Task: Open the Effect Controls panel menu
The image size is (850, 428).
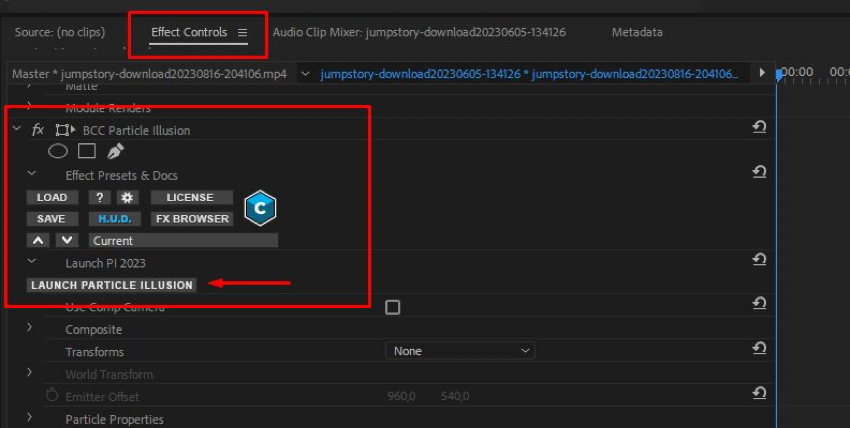Action: tap(242, 33)
